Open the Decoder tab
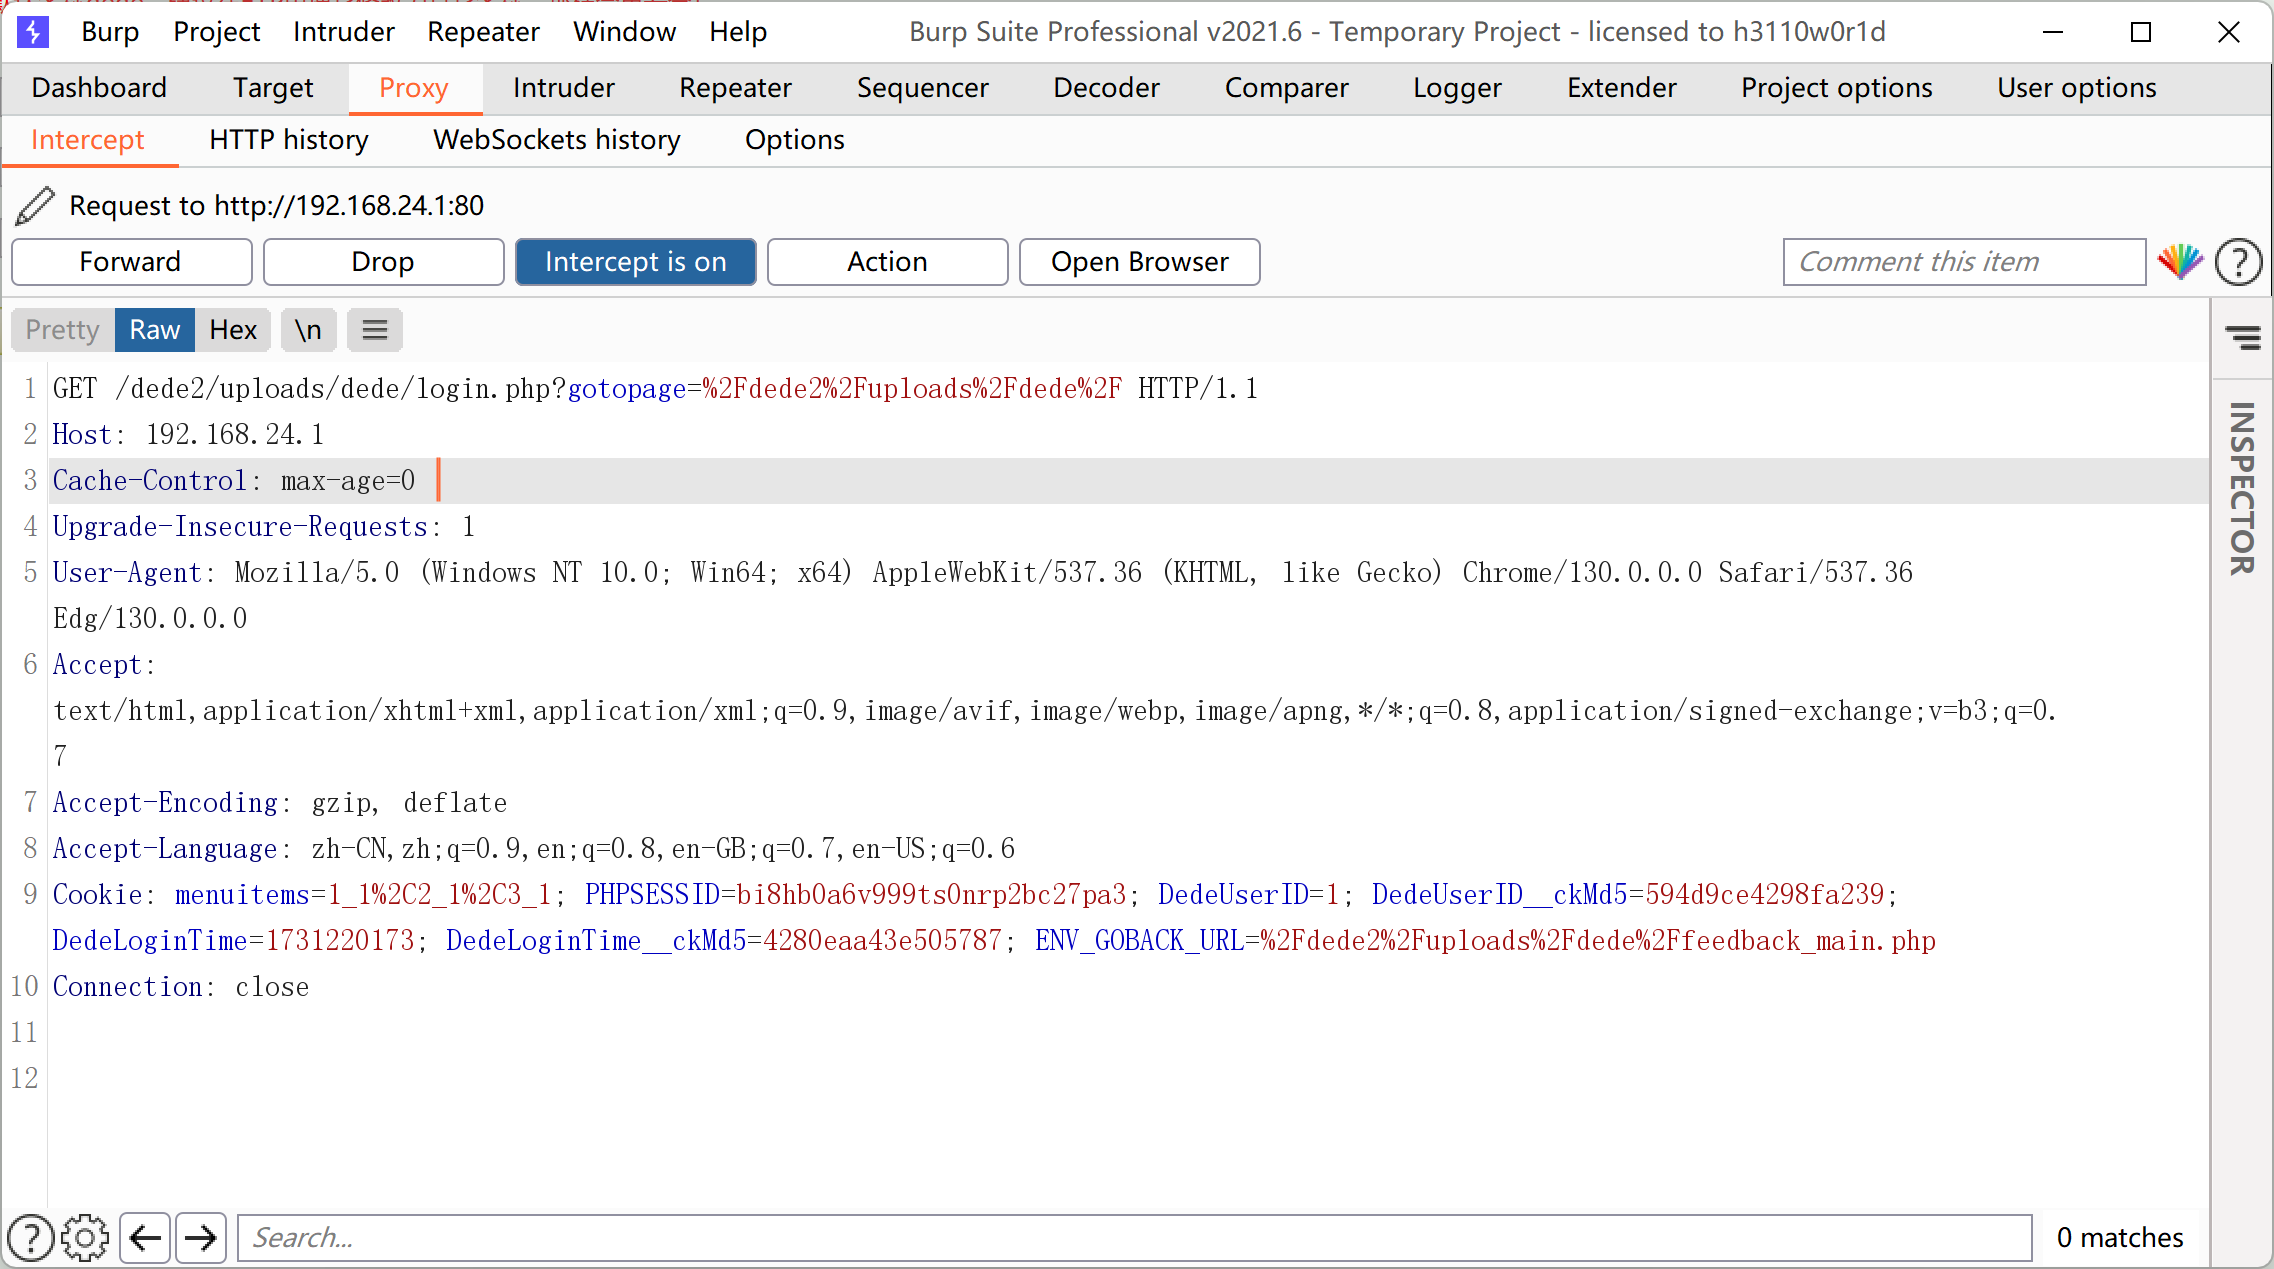This screenshot has height=1269, width=2274. 1107,88
